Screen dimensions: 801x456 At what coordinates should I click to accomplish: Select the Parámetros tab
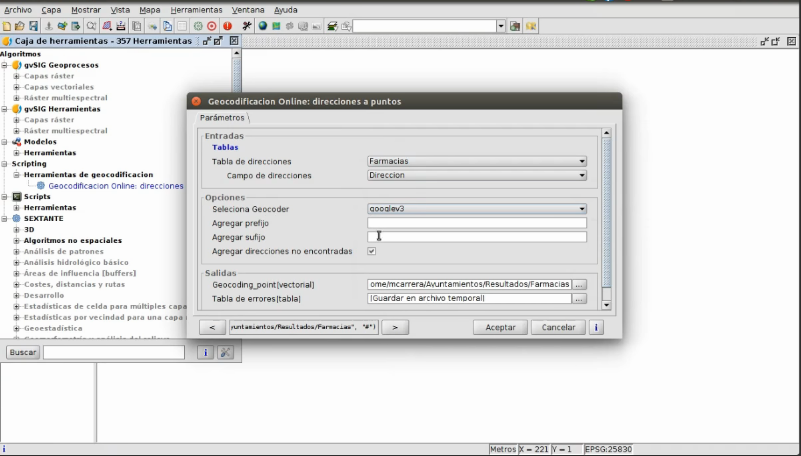click(x=223, y=118)
